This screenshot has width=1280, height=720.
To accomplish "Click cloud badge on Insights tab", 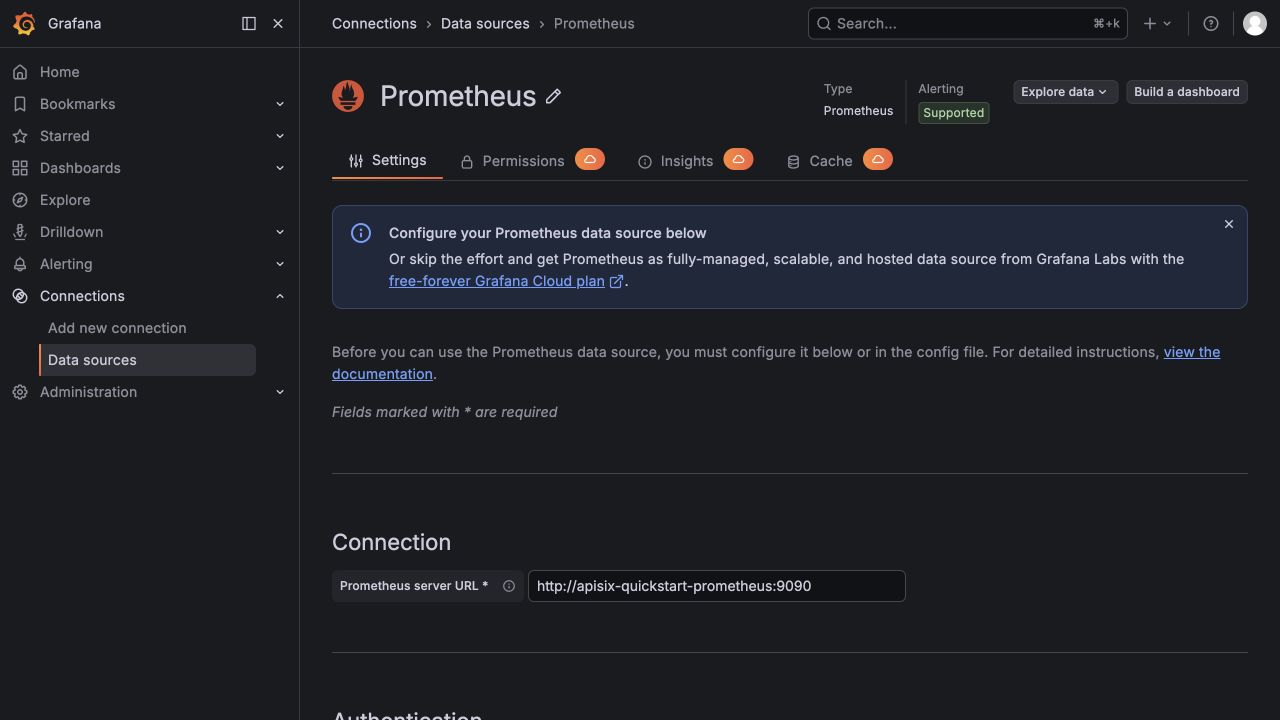I will pos(738,159).
